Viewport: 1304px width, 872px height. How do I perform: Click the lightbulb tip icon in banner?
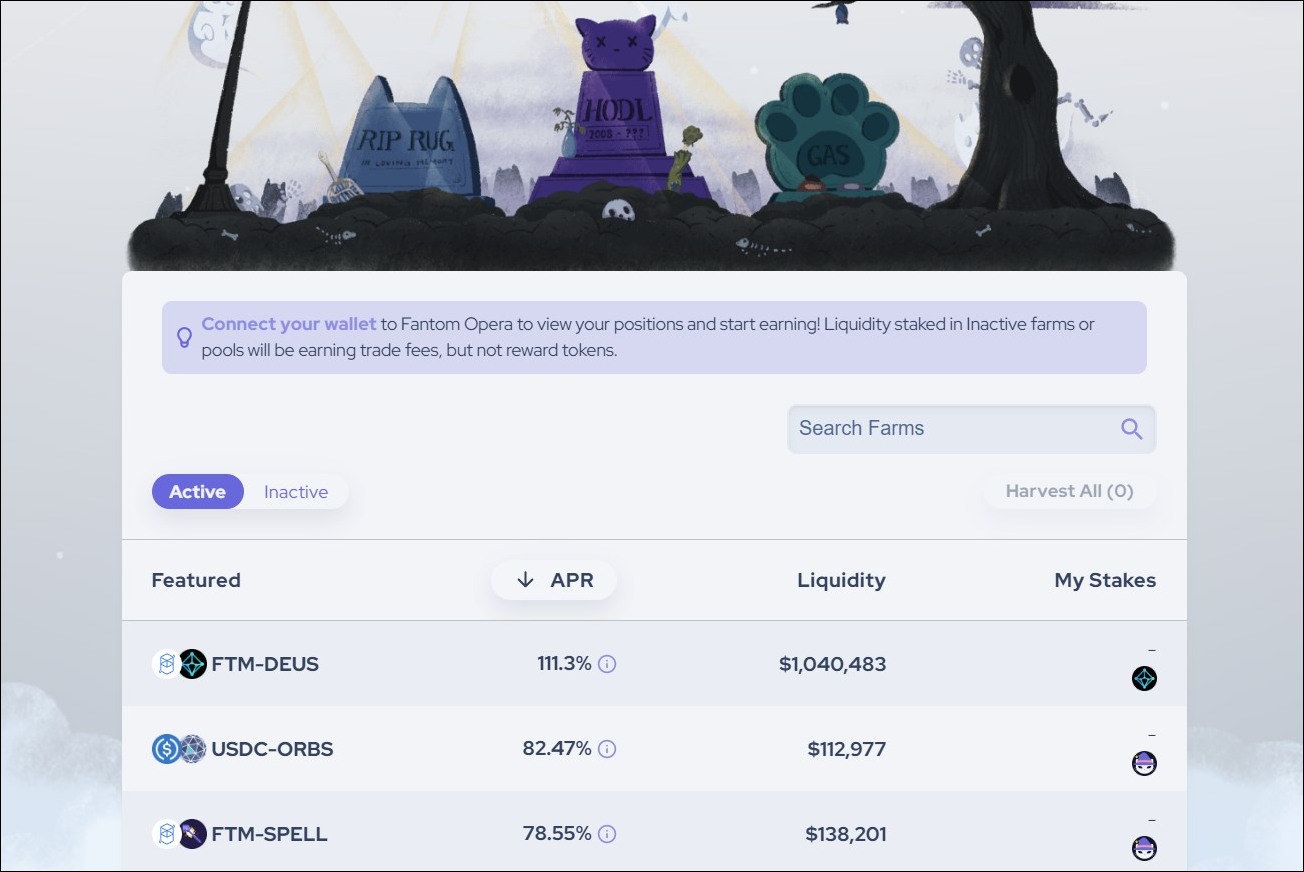pos(184,337)
